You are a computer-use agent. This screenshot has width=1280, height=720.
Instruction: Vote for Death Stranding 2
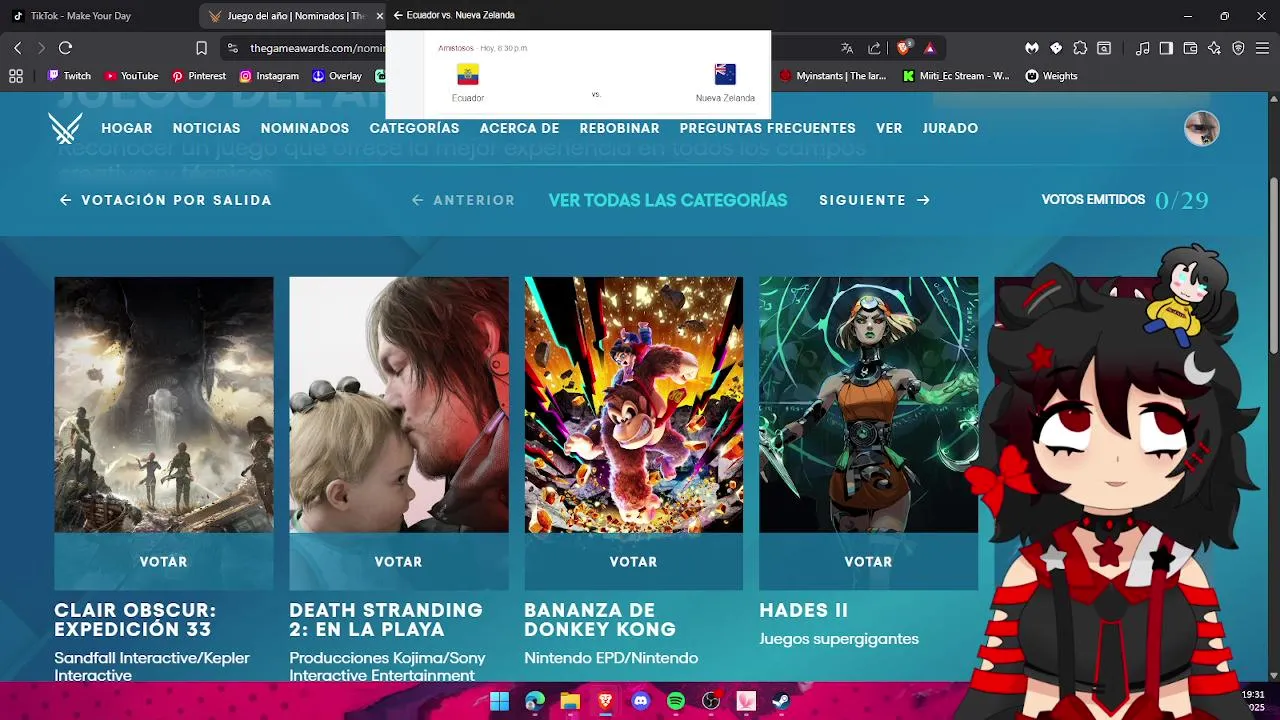[x=398, y=562]
